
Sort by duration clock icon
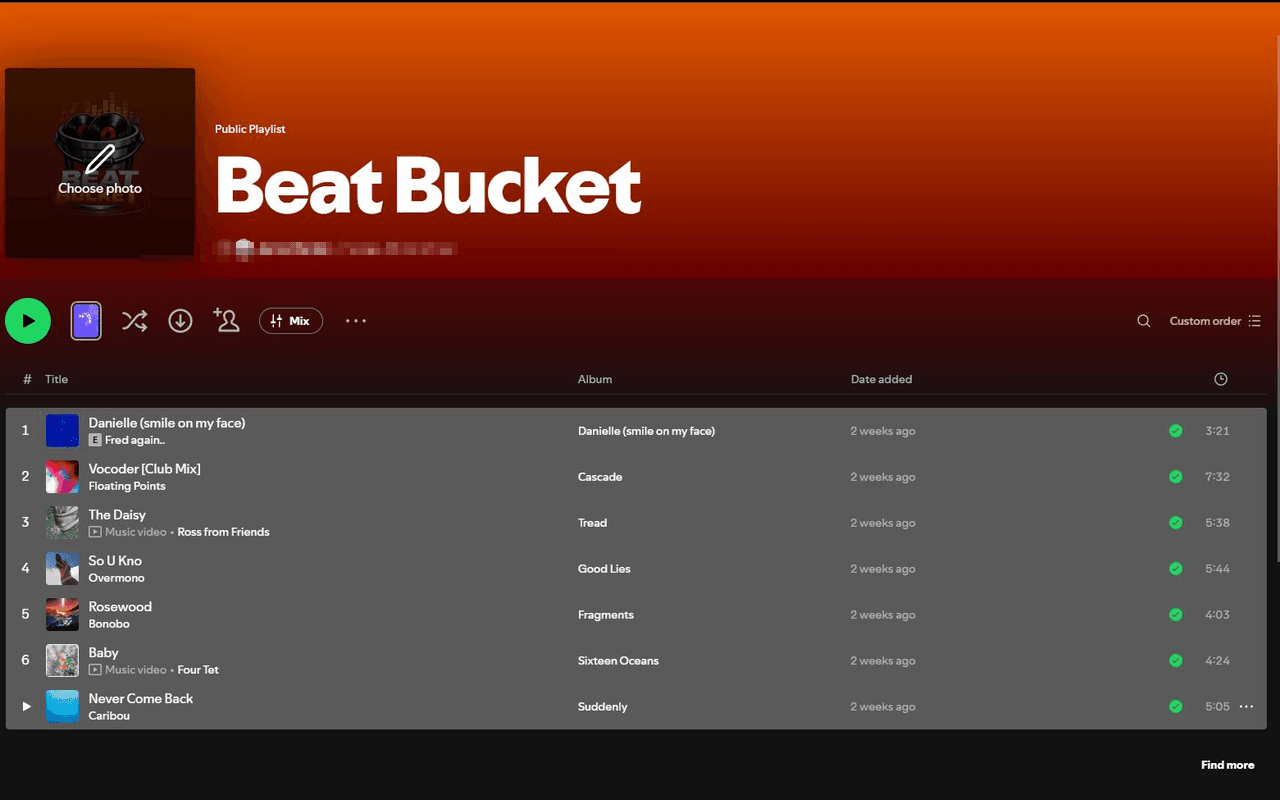click(1220, 379)
